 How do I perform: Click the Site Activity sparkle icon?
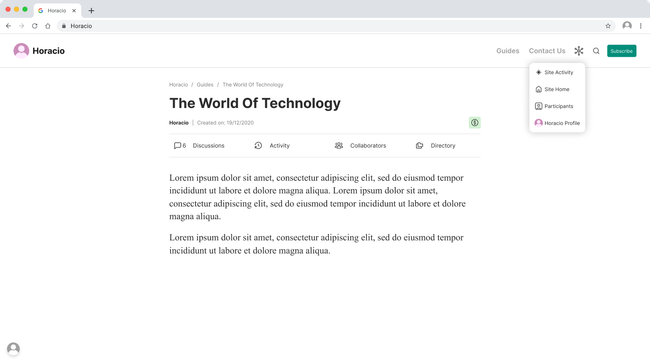(x=538, y=72)
